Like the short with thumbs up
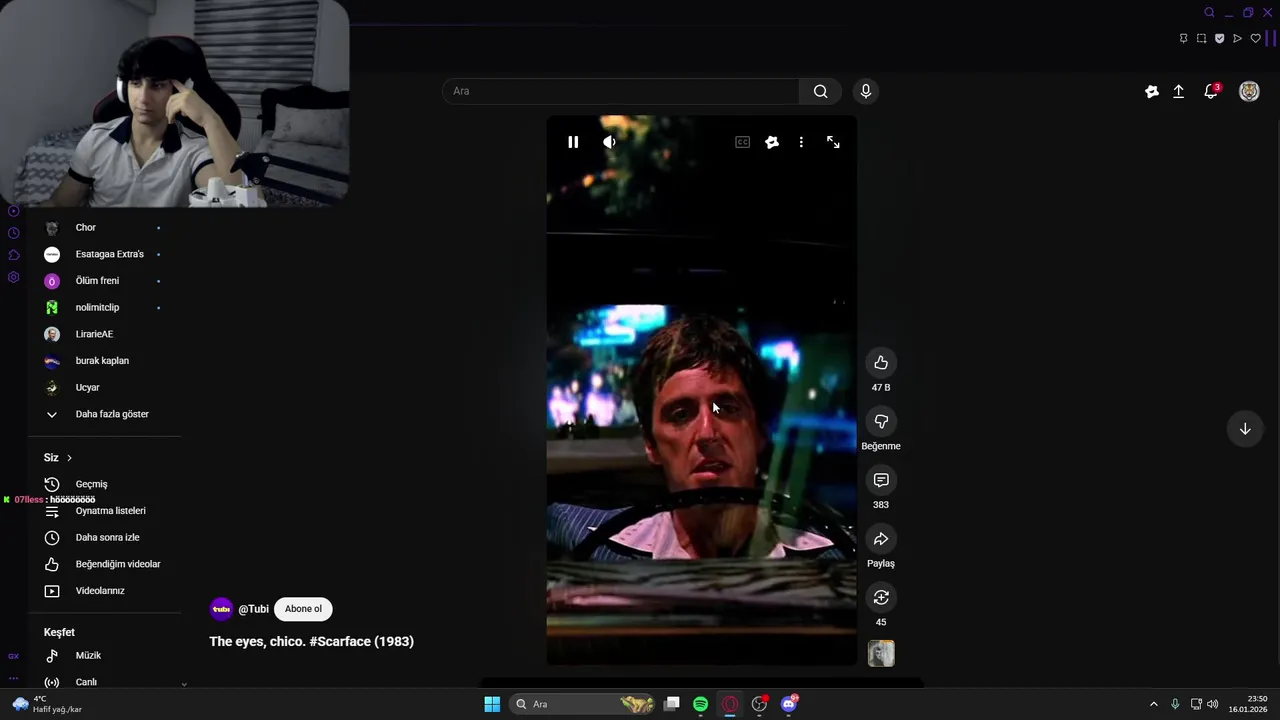Screen dimensions: 1280x720 pos(881,363)
